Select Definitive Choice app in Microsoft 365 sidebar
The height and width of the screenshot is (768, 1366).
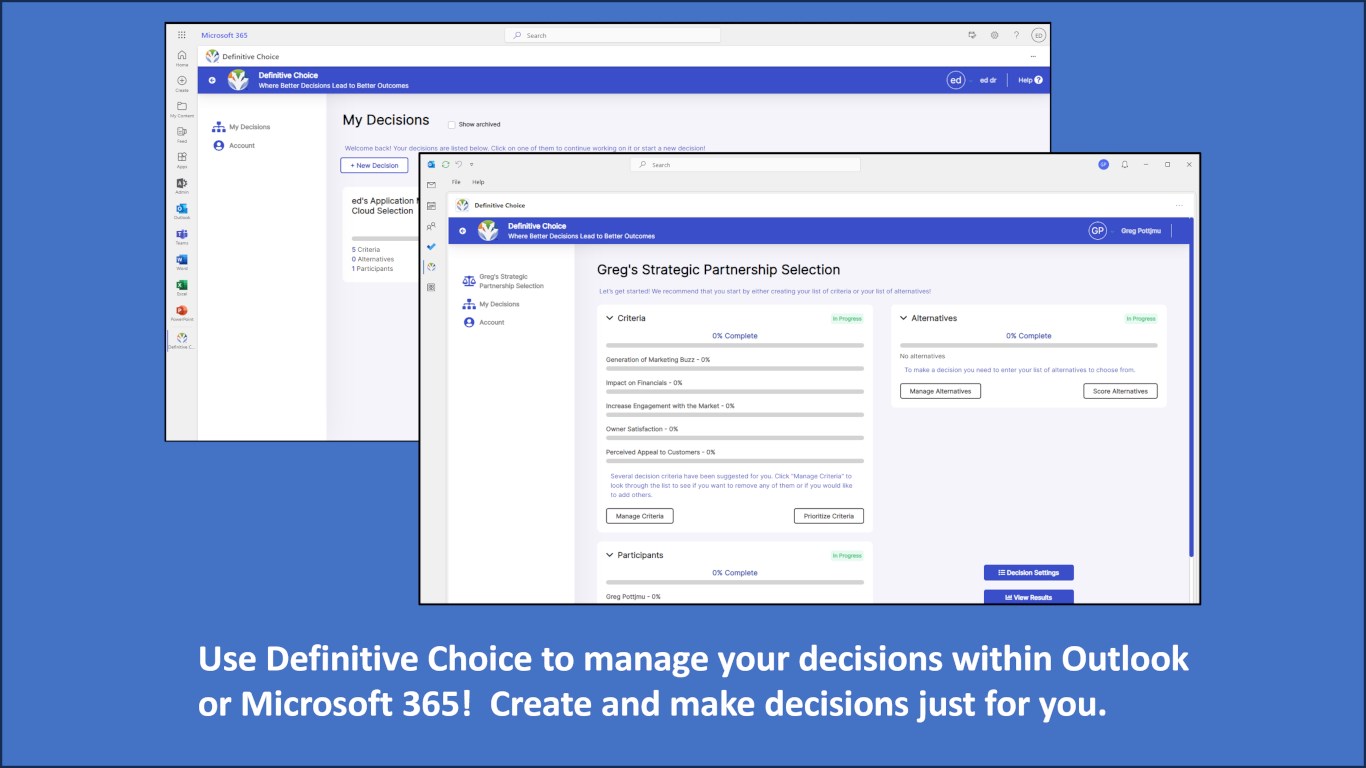pos(181,341)
